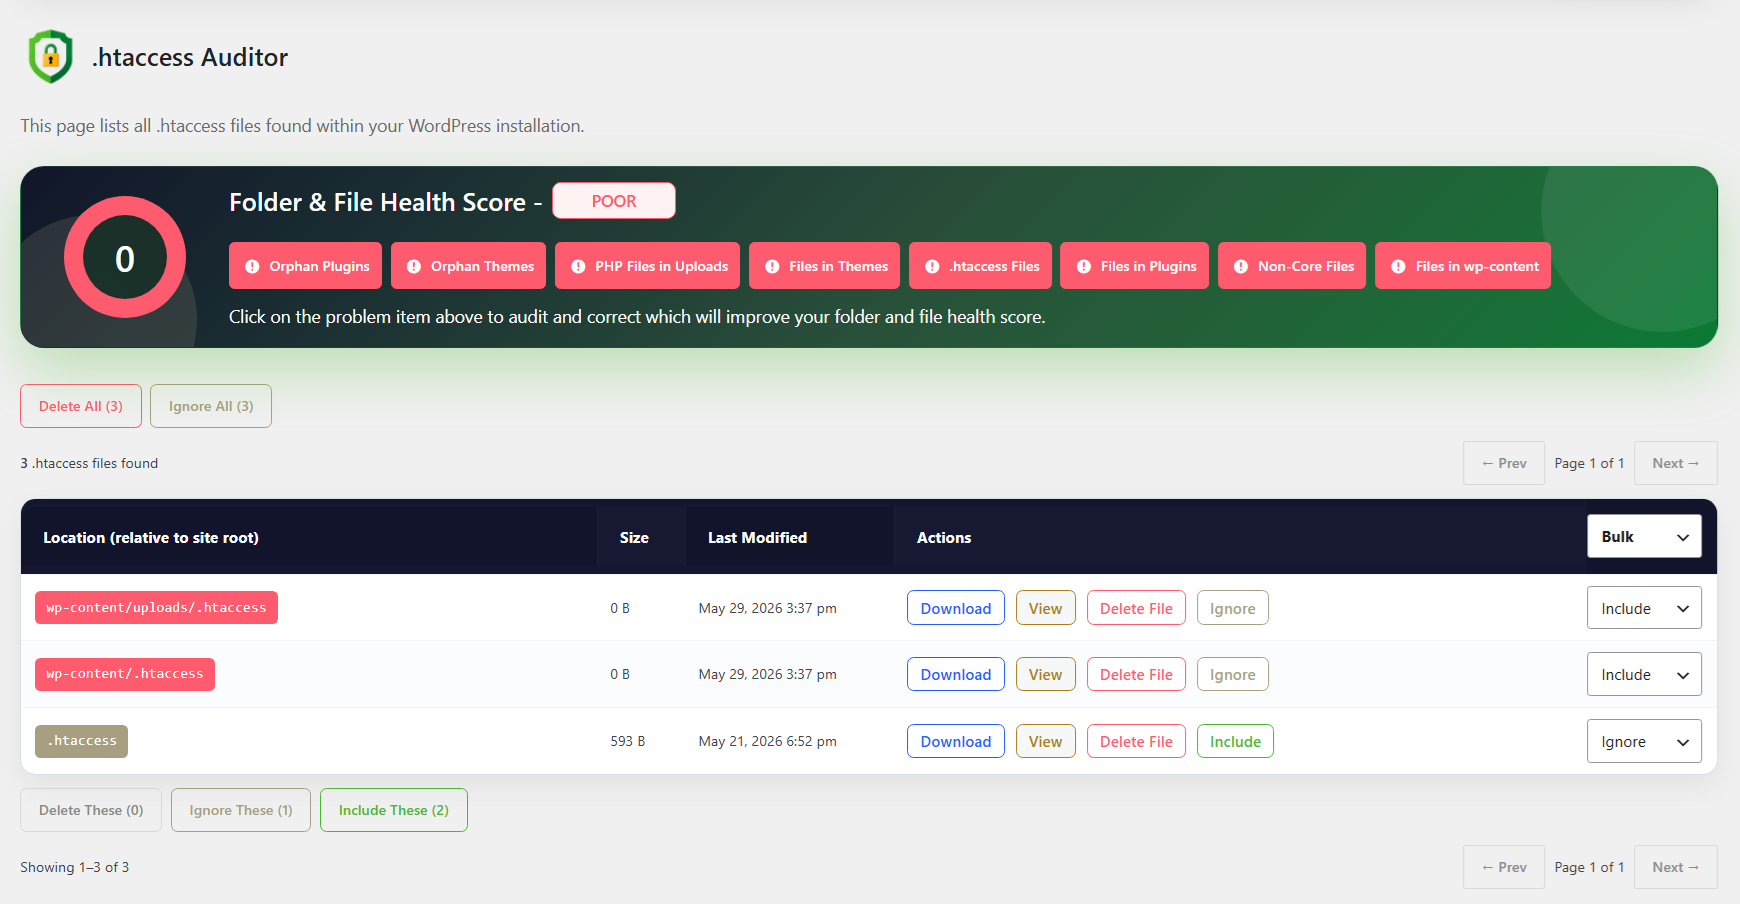Click the wp-content/.htaccess path label

(125, 674)
